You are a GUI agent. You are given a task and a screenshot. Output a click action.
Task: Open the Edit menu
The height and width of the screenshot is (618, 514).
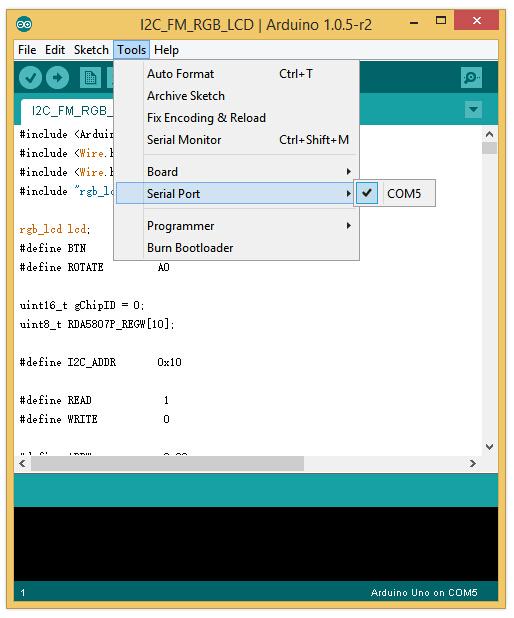click(55, 50)
